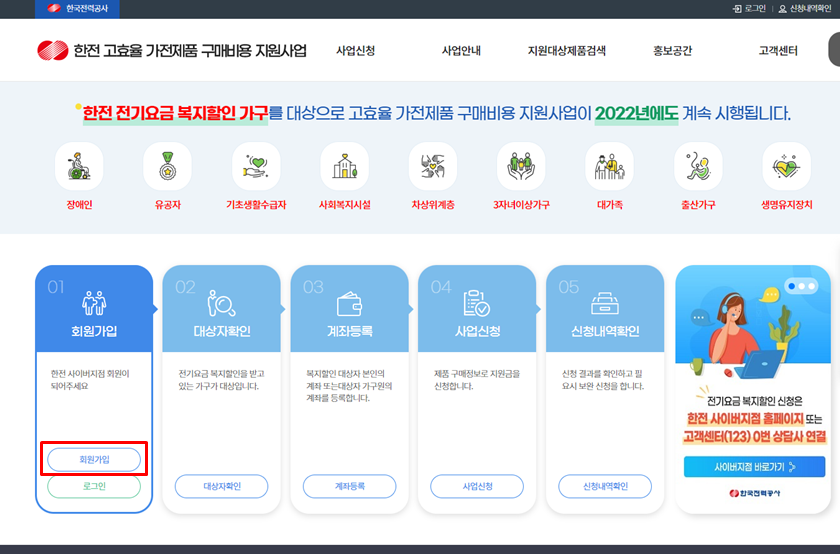840x554 pixels.
Task: Open the 홍보공간 menu
Action: (672, 51)
